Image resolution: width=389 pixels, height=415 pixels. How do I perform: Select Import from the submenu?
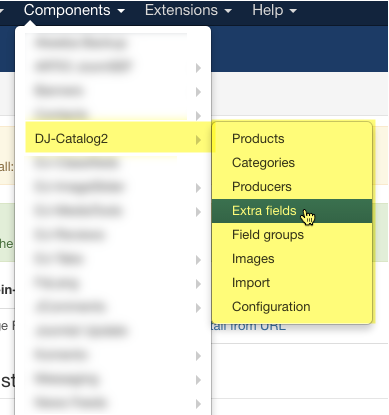click(x=292, y=283)
